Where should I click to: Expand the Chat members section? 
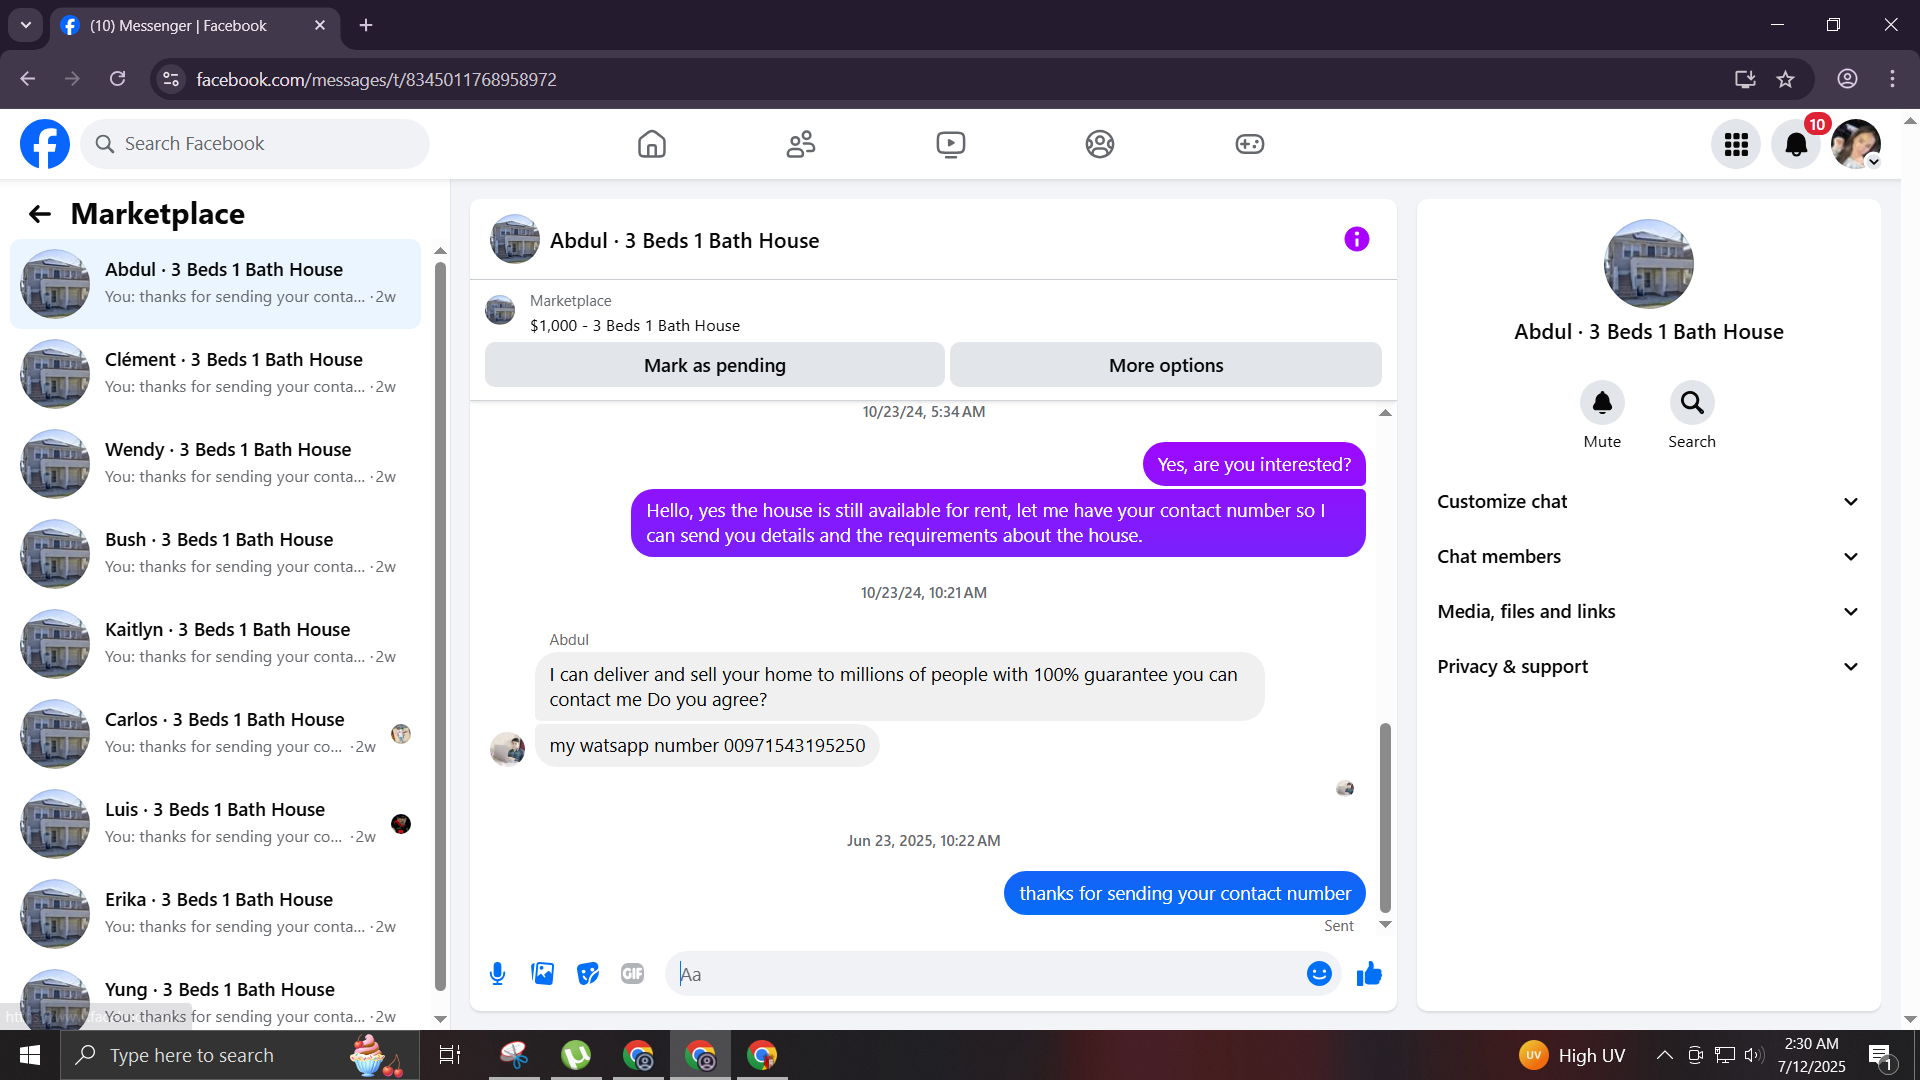click(x=1648, y=557)
